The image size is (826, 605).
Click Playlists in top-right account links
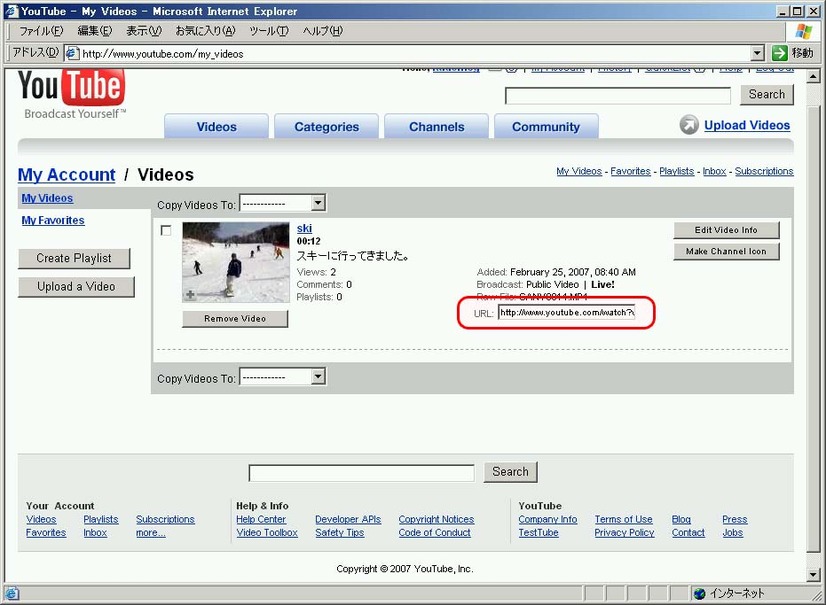click(x=676, y=171)
